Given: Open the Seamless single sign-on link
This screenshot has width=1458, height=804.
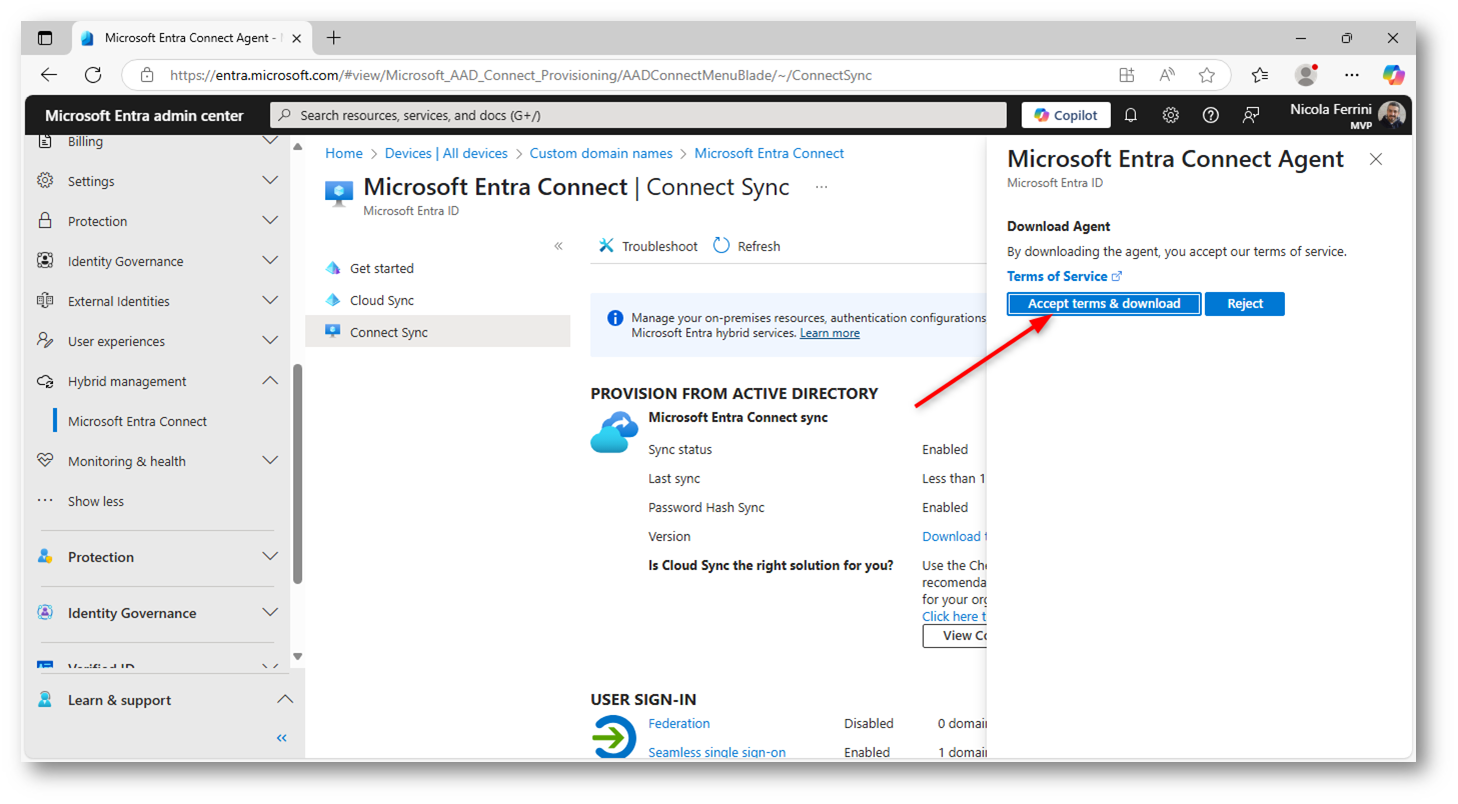Looking at the screenshot, I should tap(717, 752).
